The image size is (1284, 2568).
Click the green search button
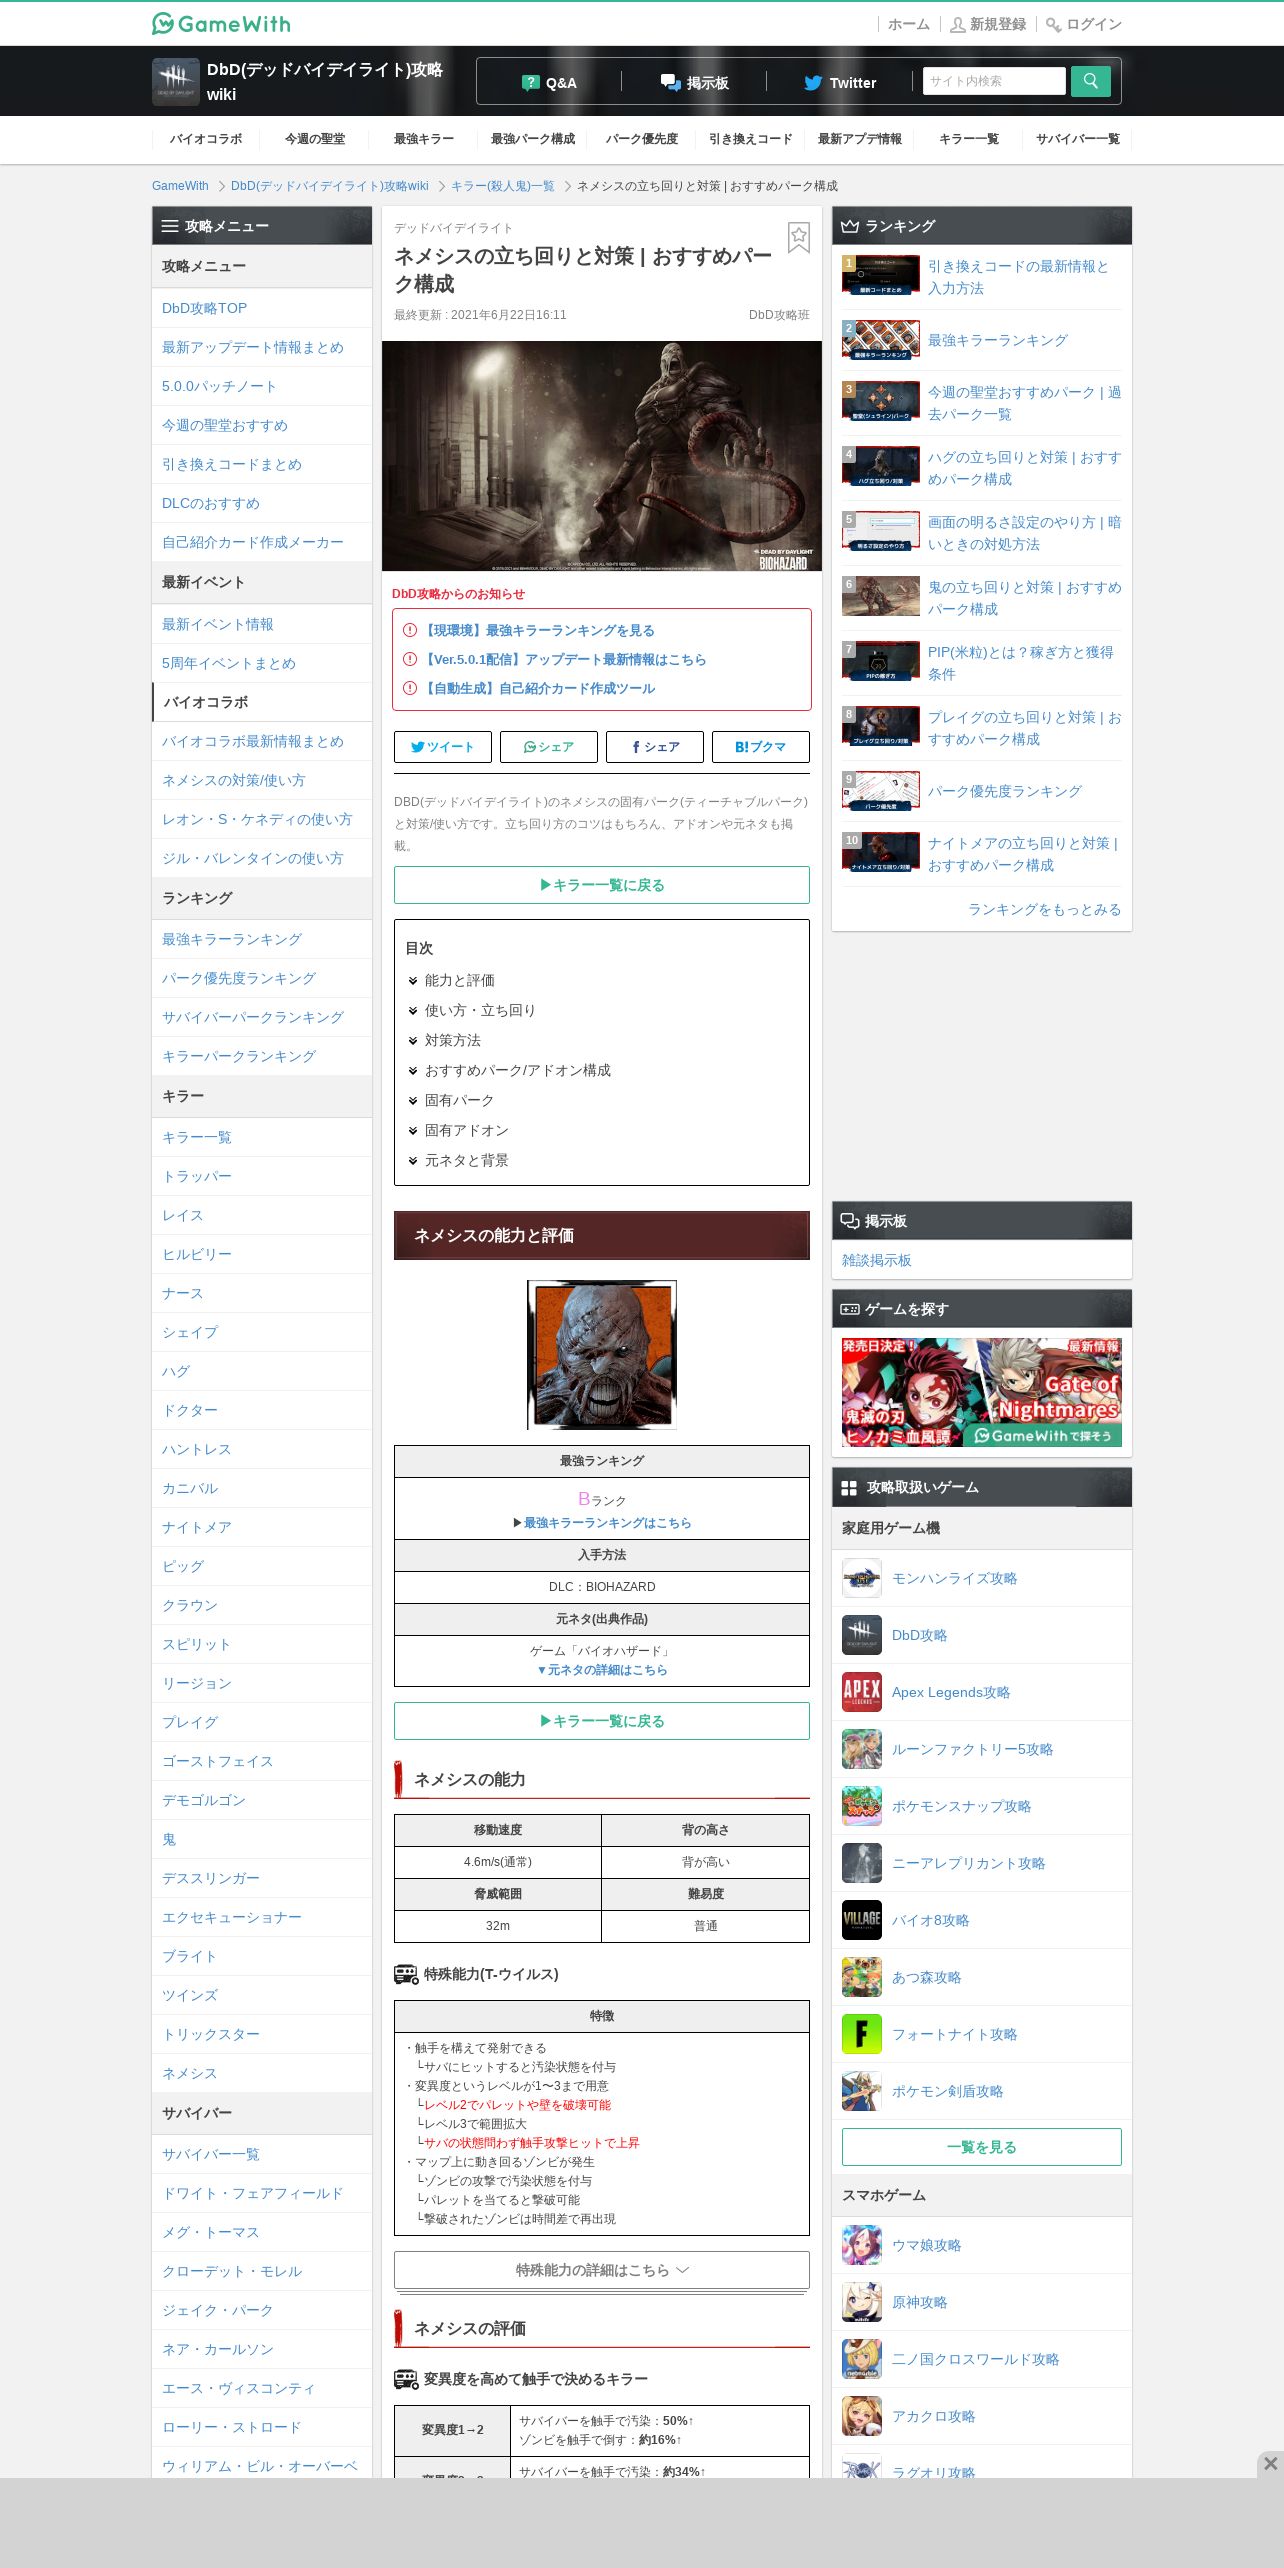(x=1090, y=81)
